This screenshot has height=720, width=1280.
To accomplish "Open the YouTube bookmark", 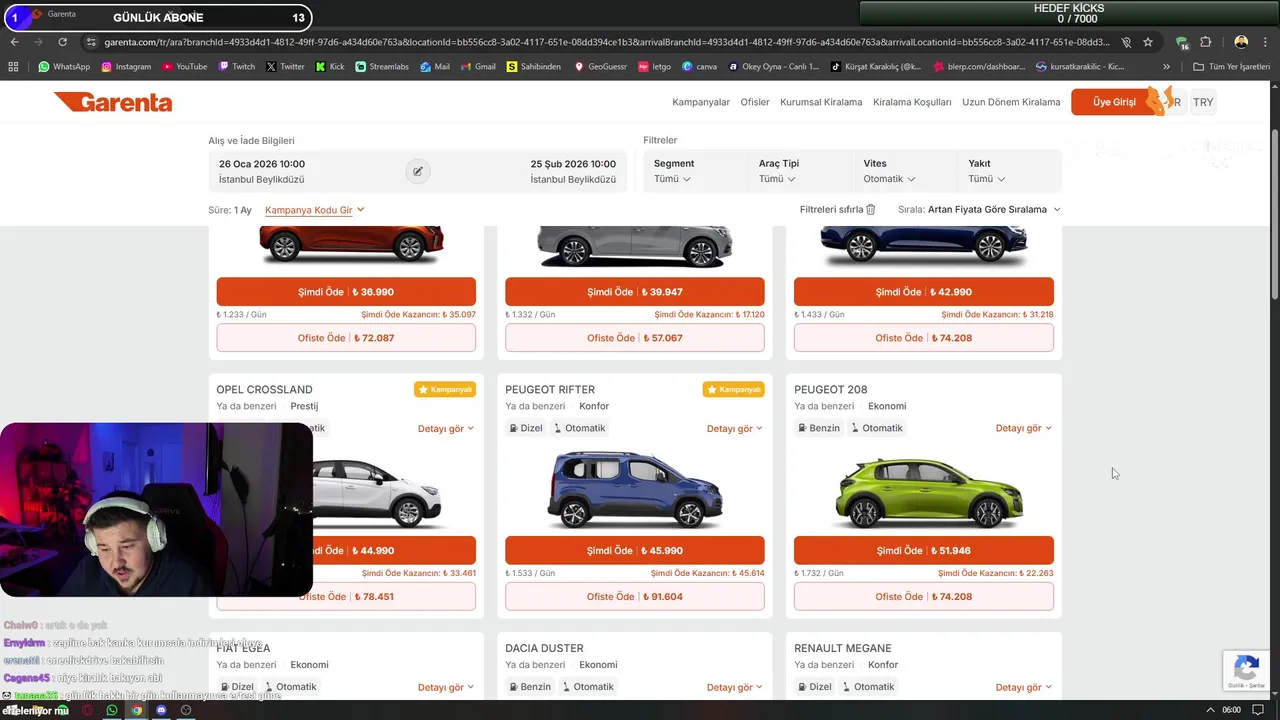I will point(183,67).
